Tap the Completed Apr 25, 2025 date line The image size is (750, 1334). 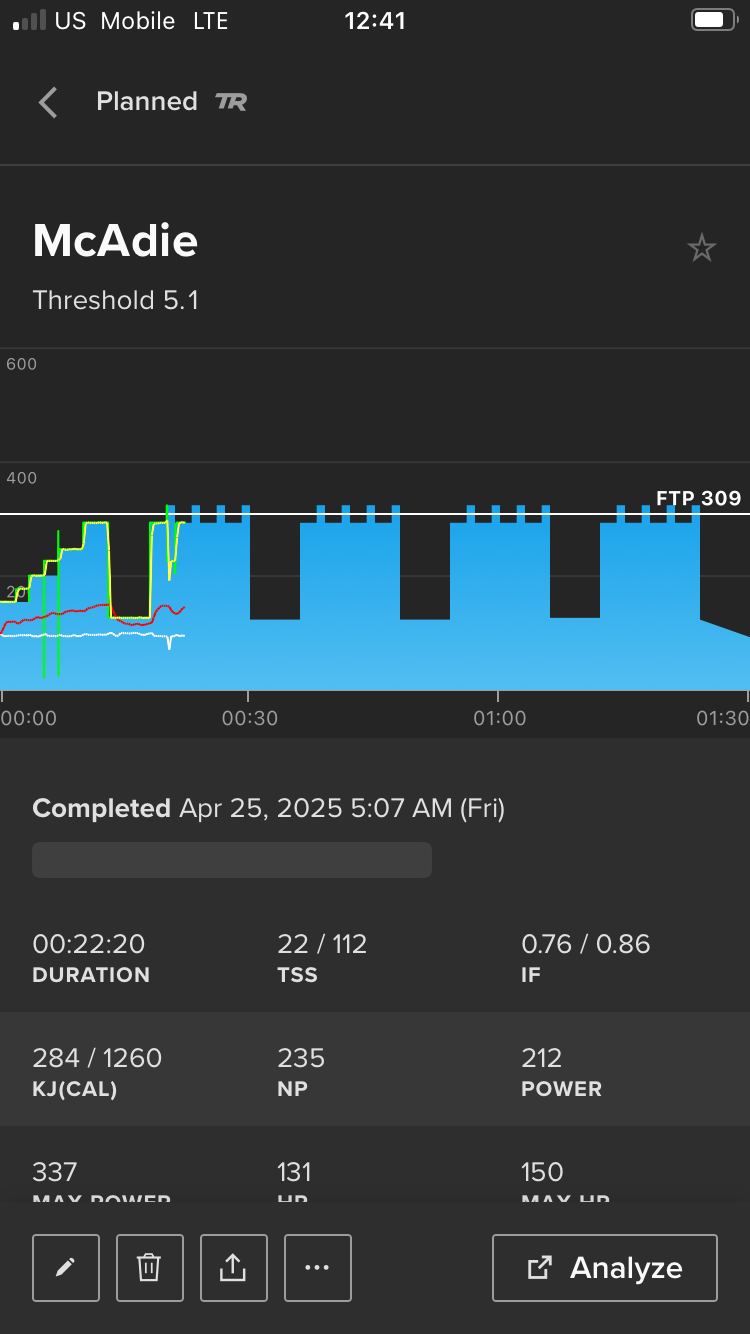coord(269,808)
